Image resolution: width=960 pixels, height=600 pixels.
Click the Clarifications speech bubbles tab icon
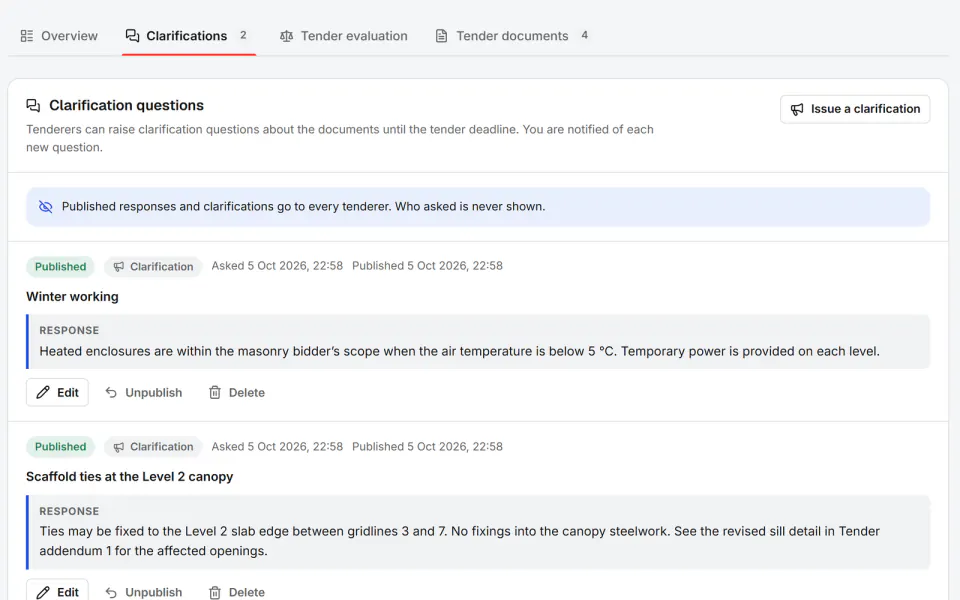click(132, 36)
